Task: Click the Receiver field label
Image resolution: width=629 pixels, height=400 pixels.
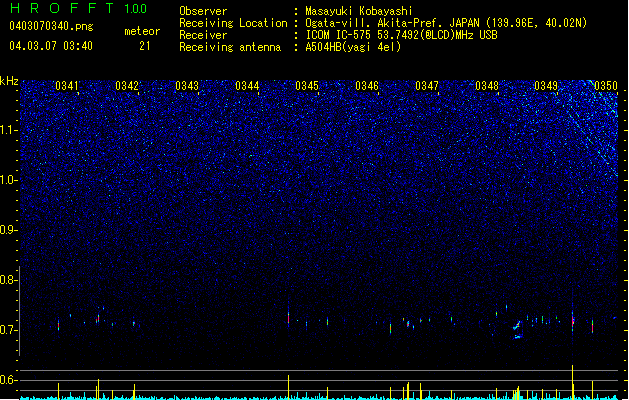Action: point(203,35)
